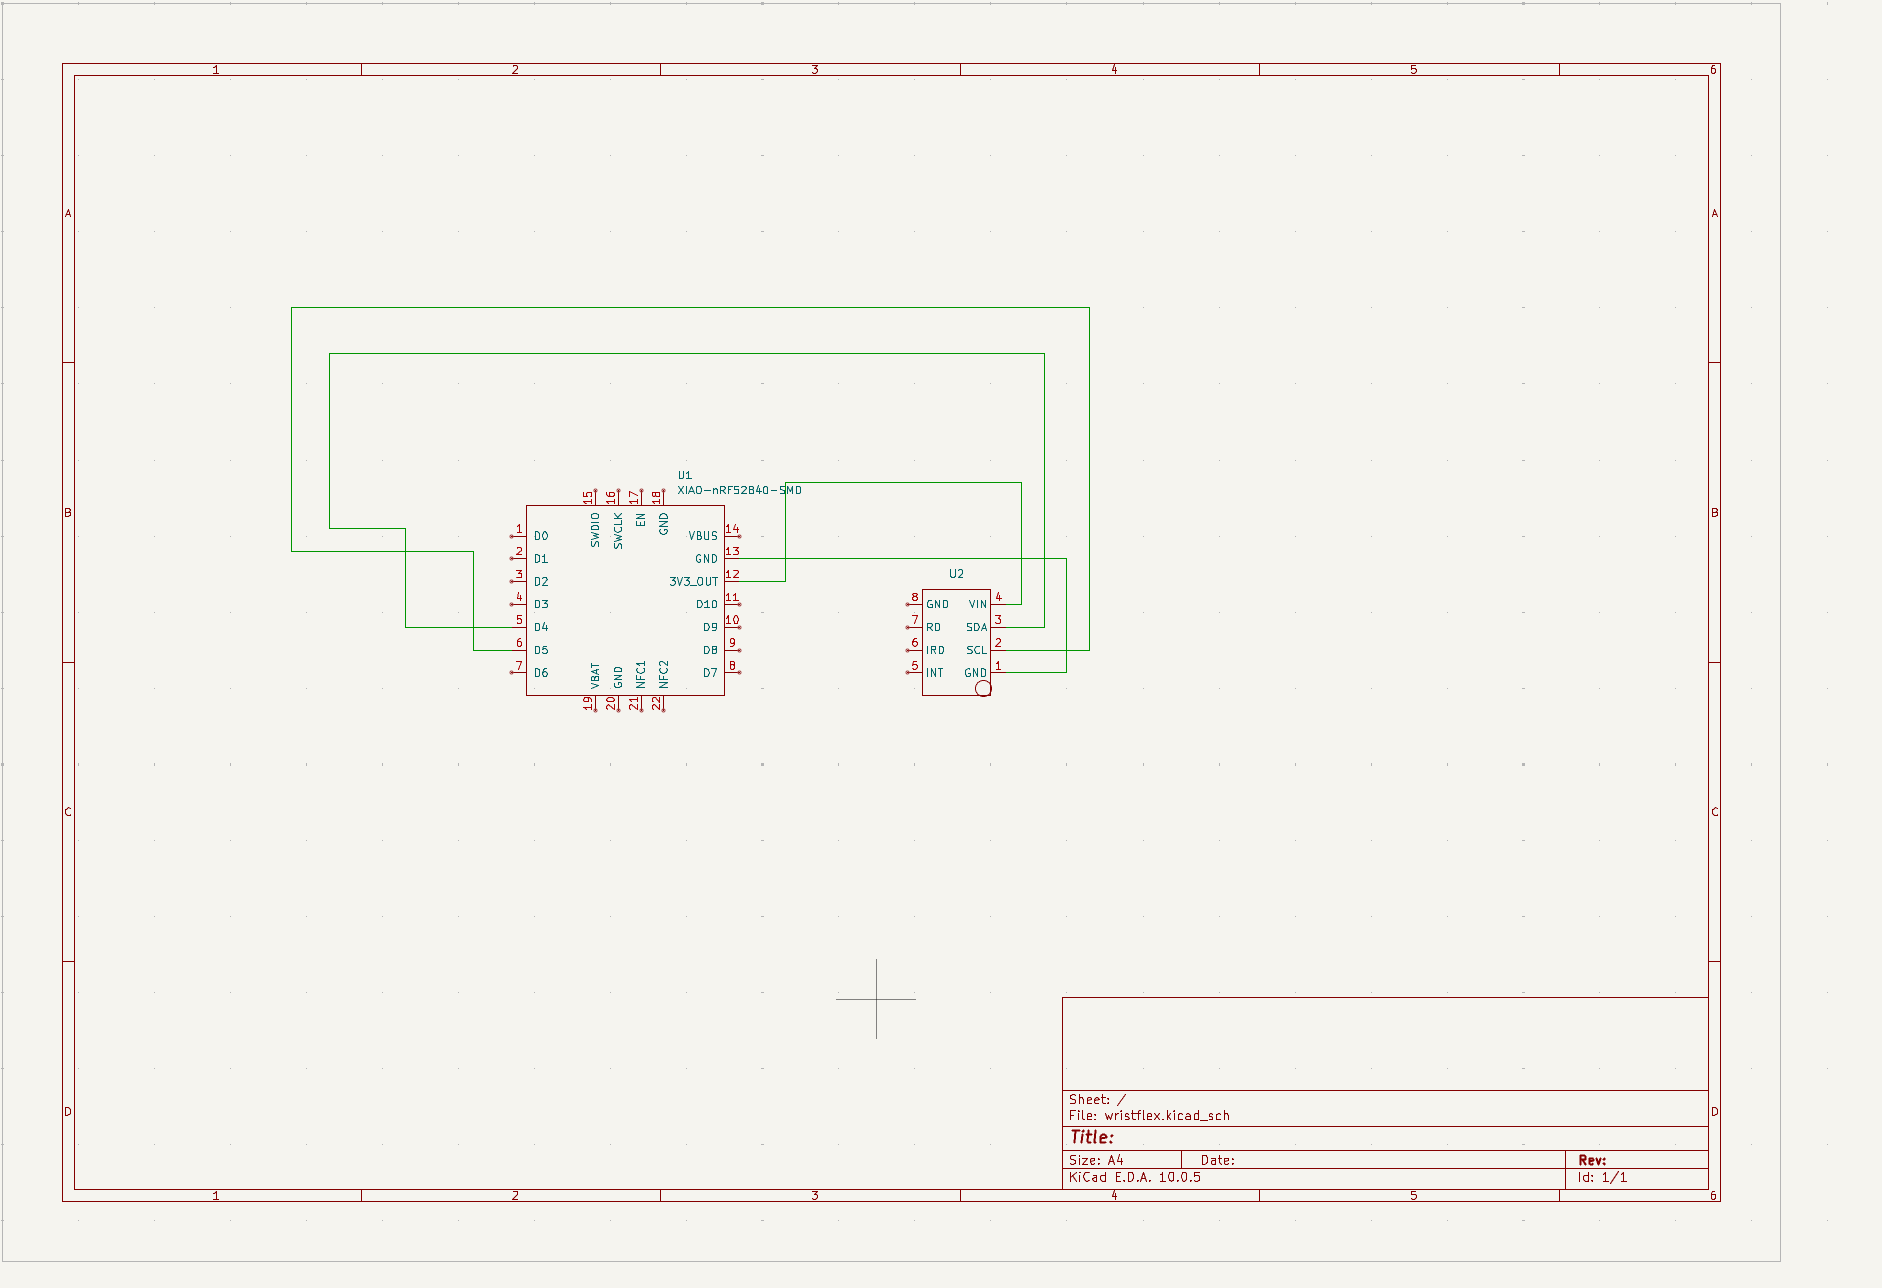Click the Id: 1/1 title block text
The width and height of the screenshot is (1882, 1288).
pyautogui.click(x=1602, y=1178)
